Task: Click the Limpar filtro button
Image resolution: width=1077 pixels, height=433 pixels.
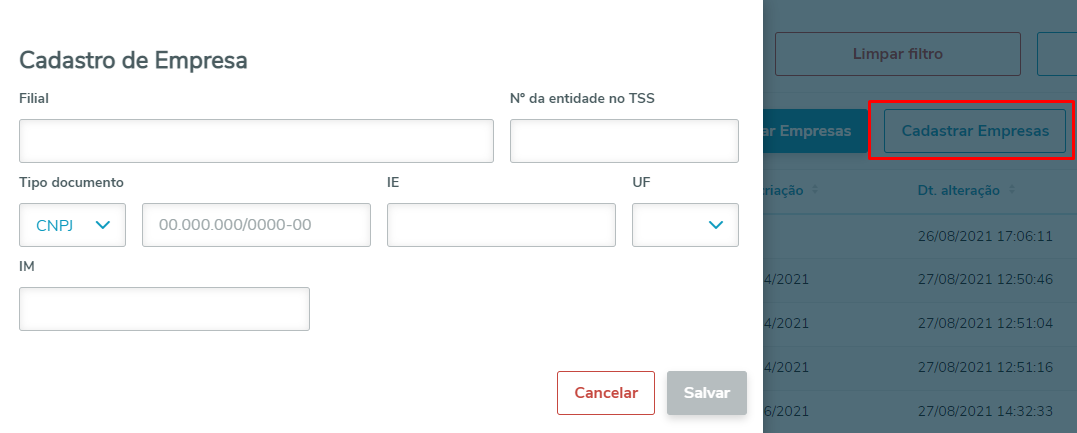Action: tap(897, 54)
